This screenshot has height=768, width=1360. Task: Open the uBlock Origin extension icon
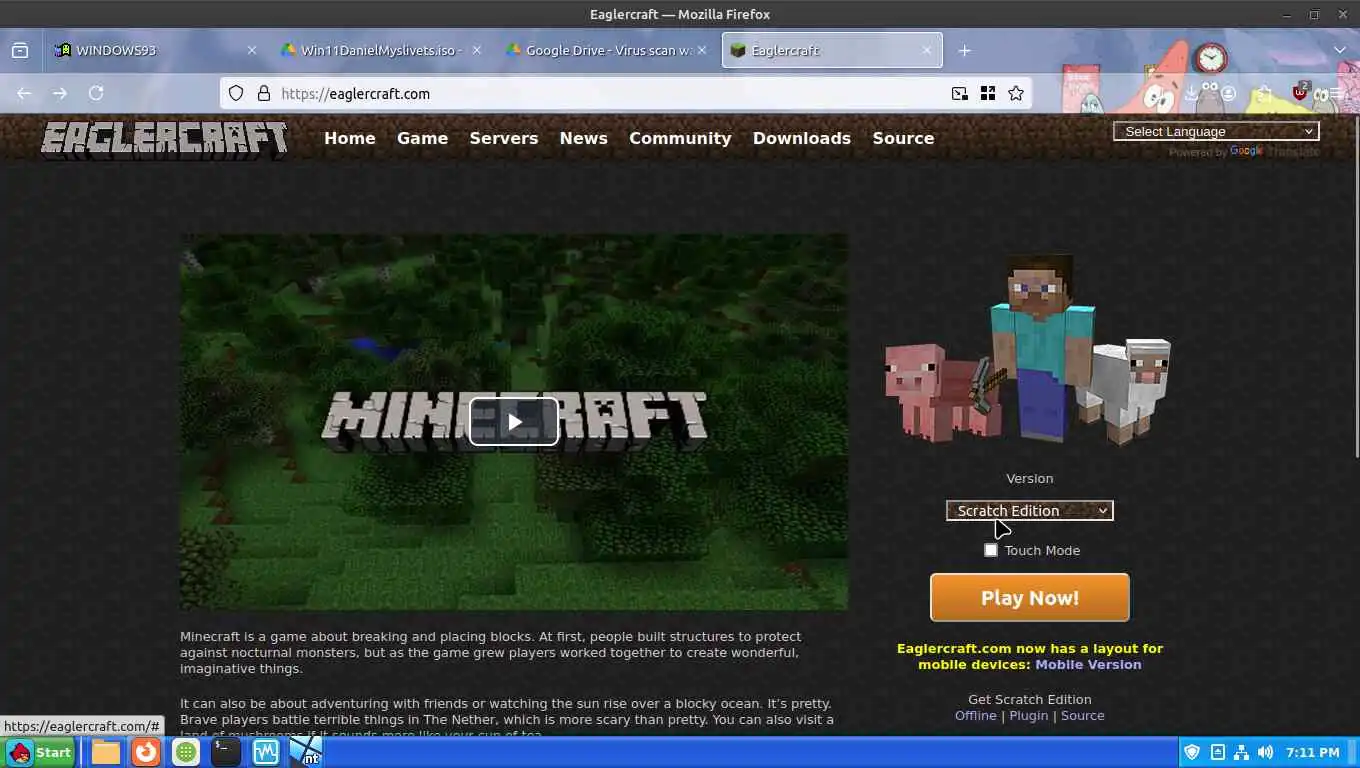[1300, 92]
